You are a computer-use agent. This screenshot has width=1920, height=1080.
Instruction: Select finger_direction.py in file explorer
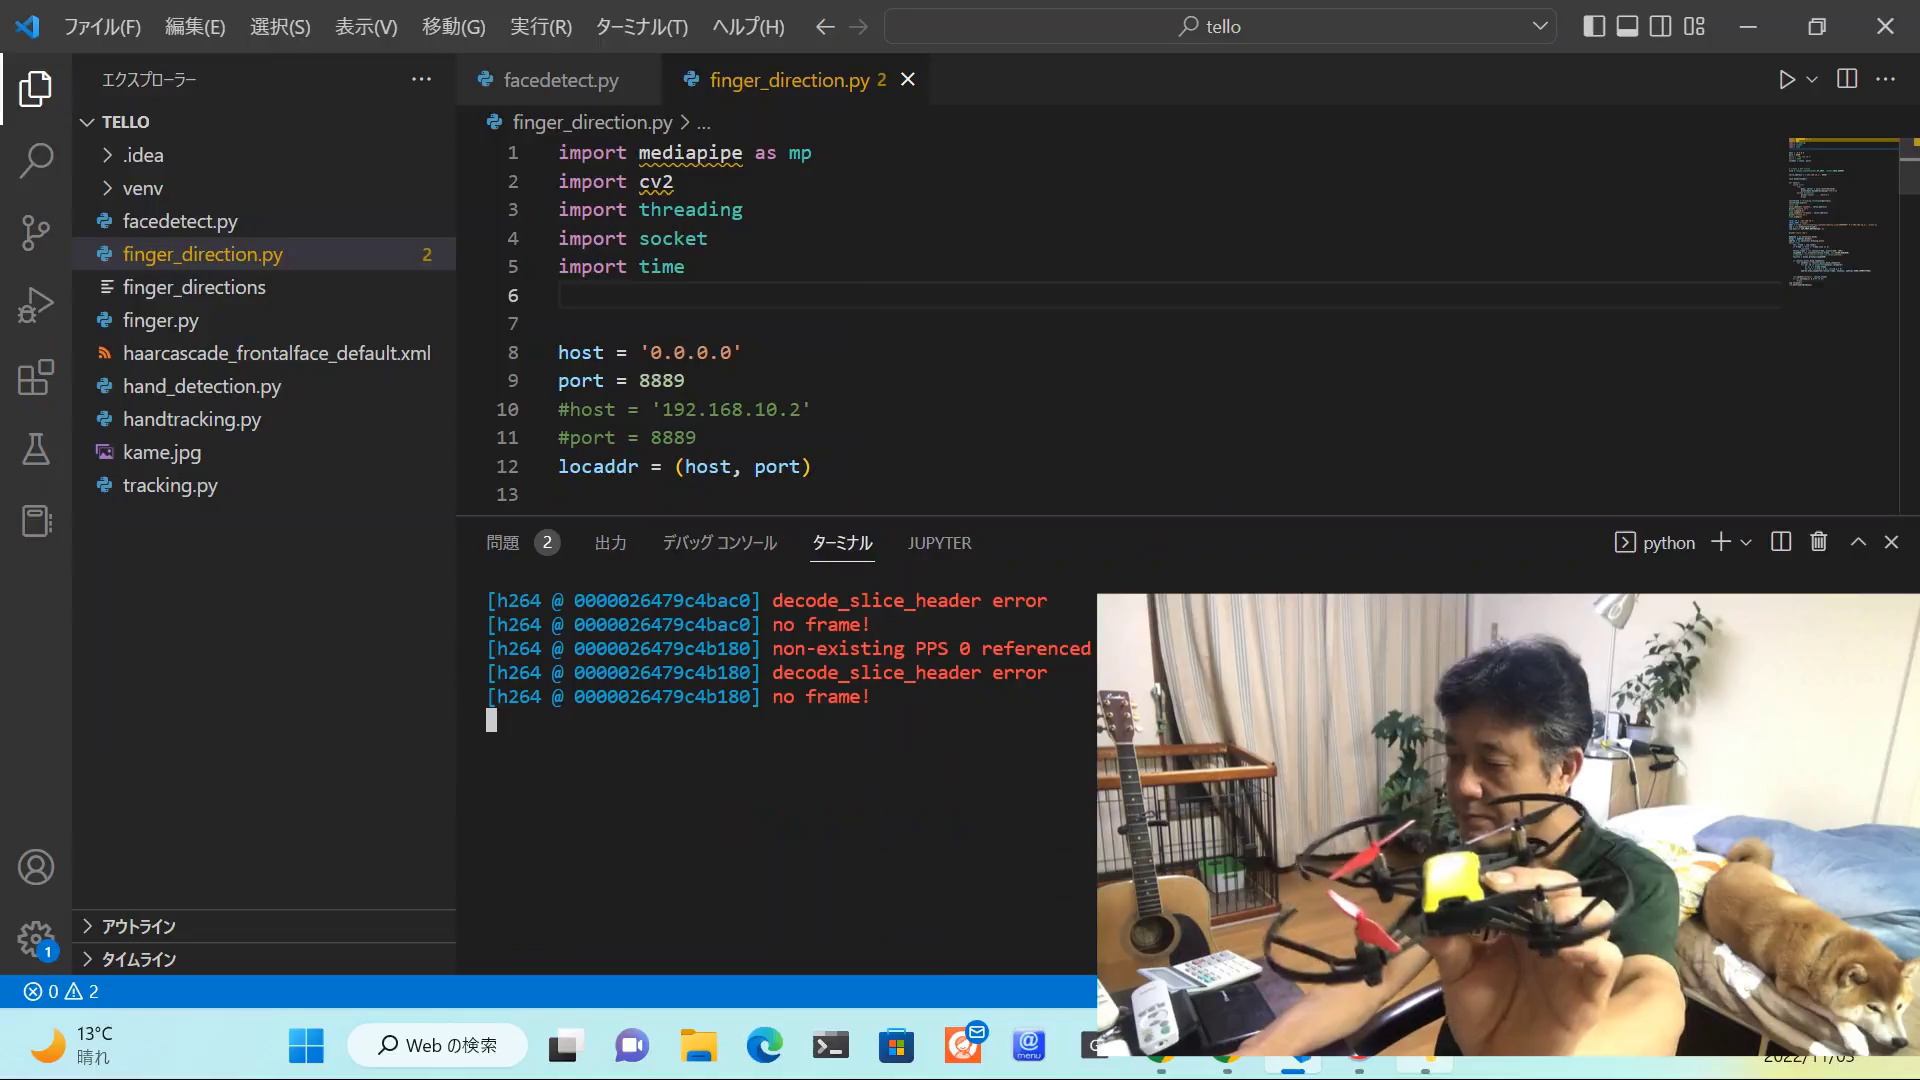point(203,253)
